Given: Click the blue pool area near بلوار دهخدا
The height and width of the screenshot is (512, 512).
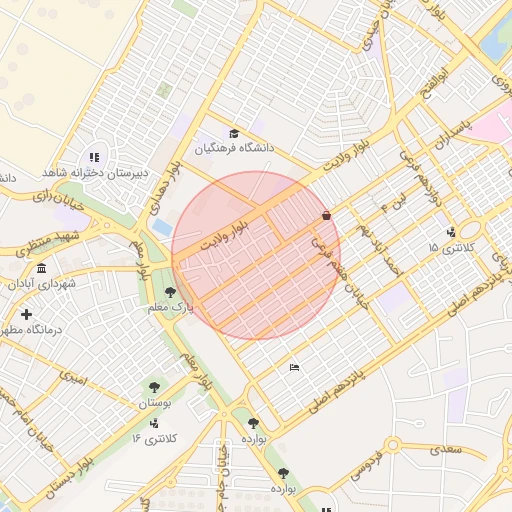Looking at the screenshot, I should pyautogui.click(x=163, y=227).
